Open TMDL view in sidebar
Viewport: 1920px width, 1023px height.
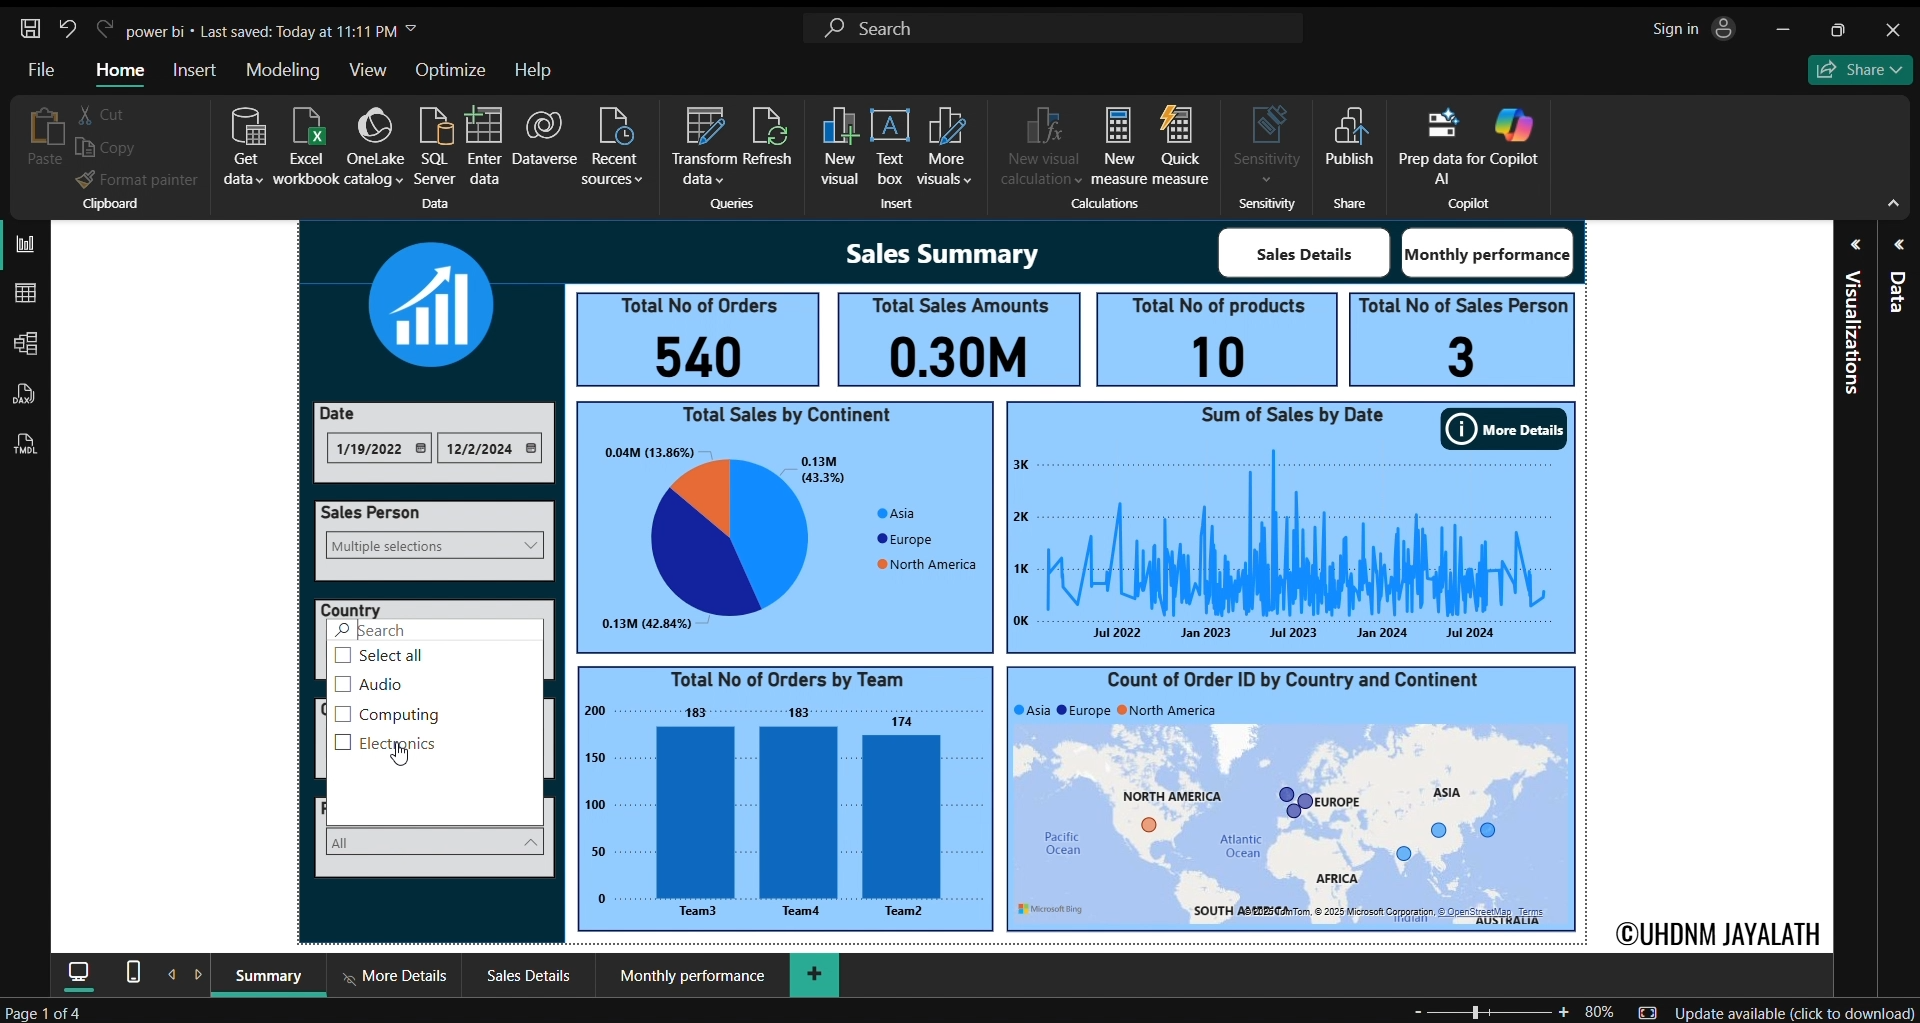point(26,446)
